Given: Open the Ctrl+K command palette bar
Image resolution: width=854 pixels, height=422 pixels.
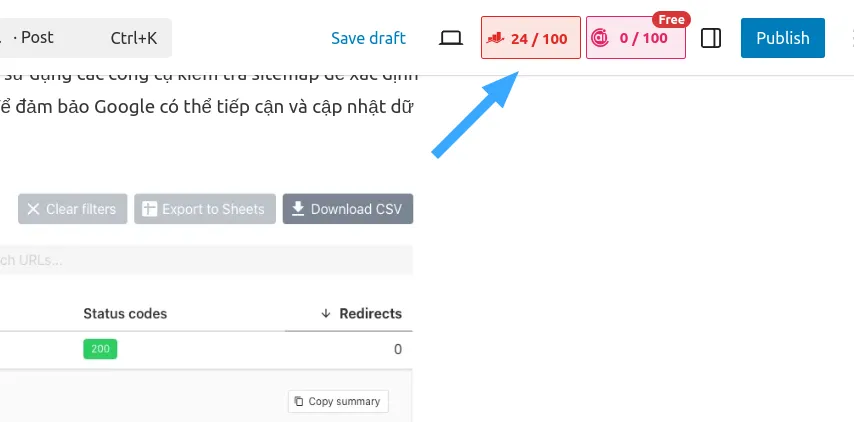Looking at the screenshot, I should pyautogui.click(x=86, y=38).
